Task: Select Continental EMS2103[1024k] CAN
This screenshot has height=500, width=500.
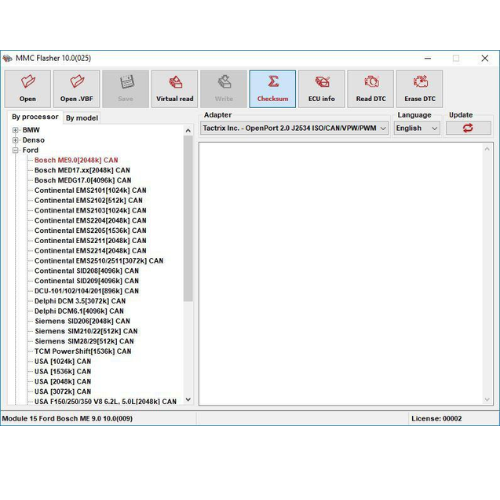Action: click(90, 211)
